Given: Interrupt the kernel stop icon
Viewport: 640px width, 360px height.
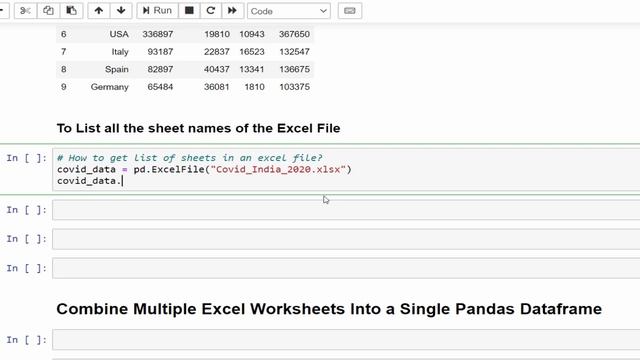Looking at the screenshot, I should (x=189, y=11).
